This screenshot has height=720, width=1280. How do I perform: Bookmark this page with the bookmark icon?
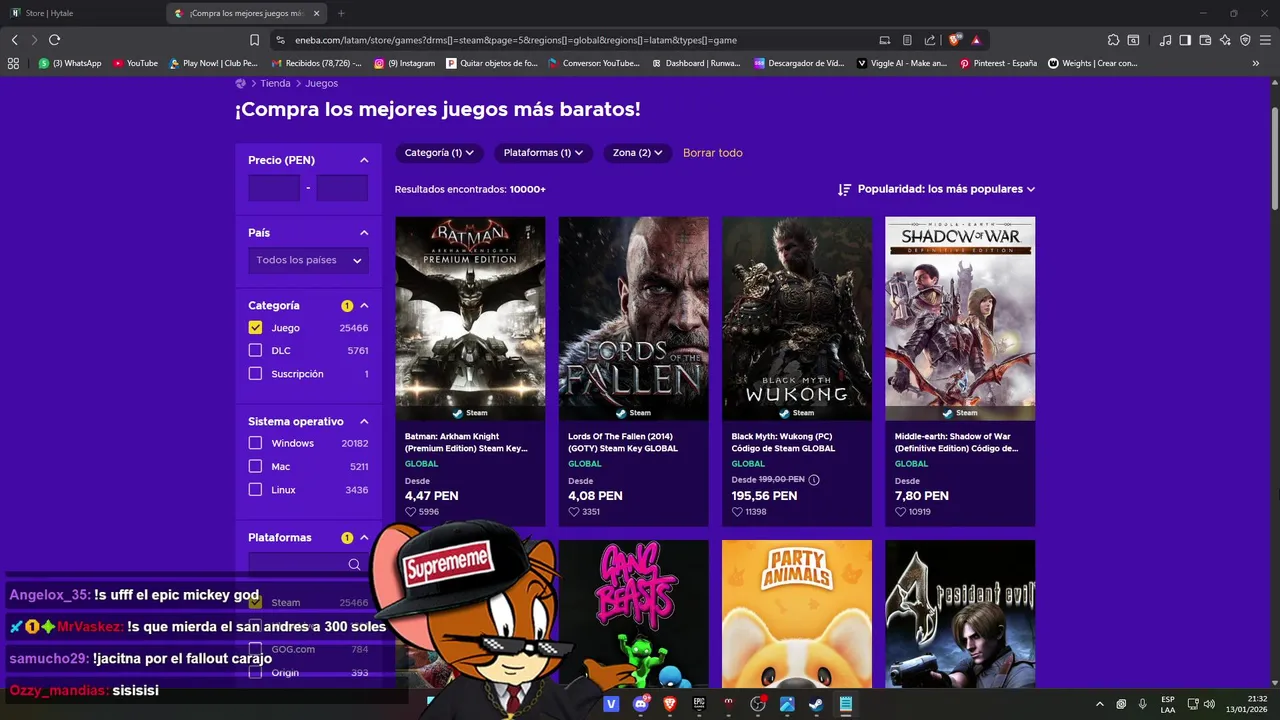click(255, 40)
